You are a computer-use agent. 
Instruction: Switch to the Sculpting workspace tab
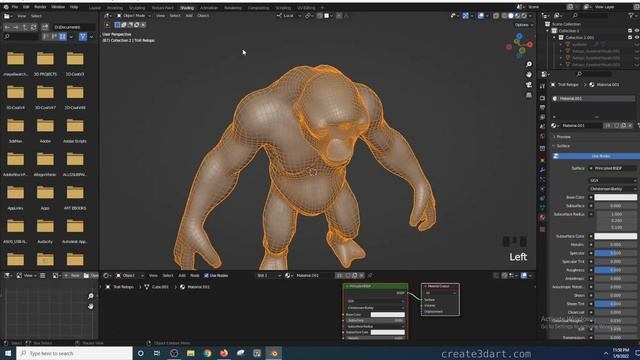(137, 8)
